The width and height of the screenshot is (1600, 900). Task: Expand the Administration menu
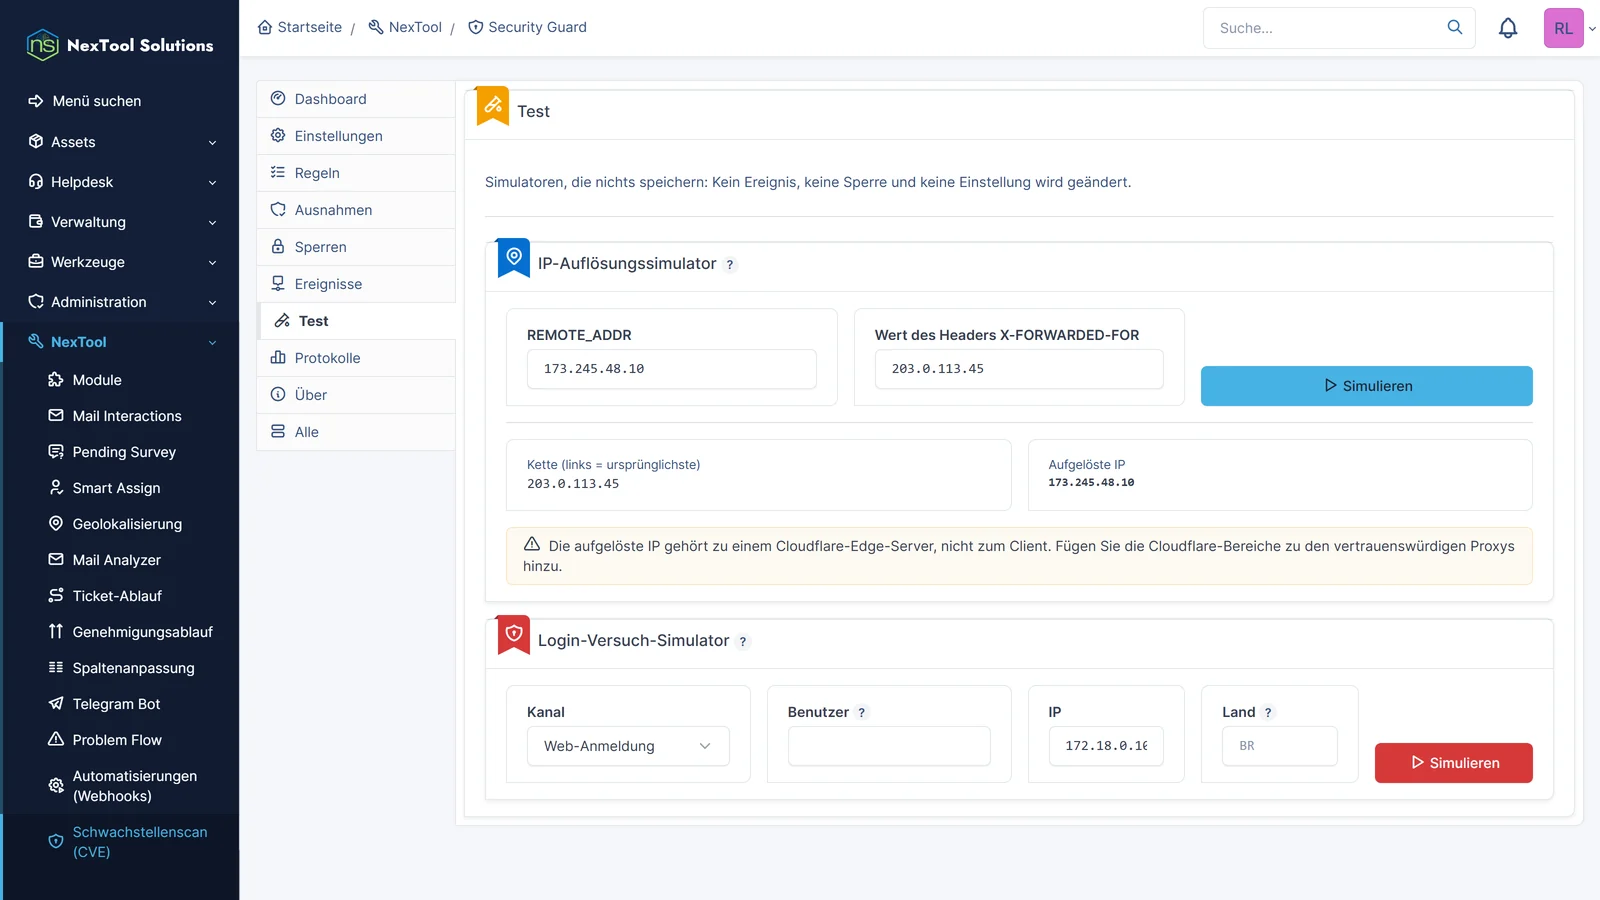120,302
